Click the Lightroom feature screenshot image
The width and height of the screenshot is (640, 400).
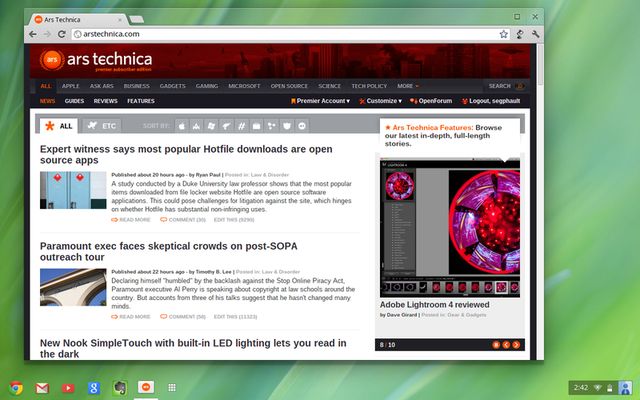[x=450, y=228]
